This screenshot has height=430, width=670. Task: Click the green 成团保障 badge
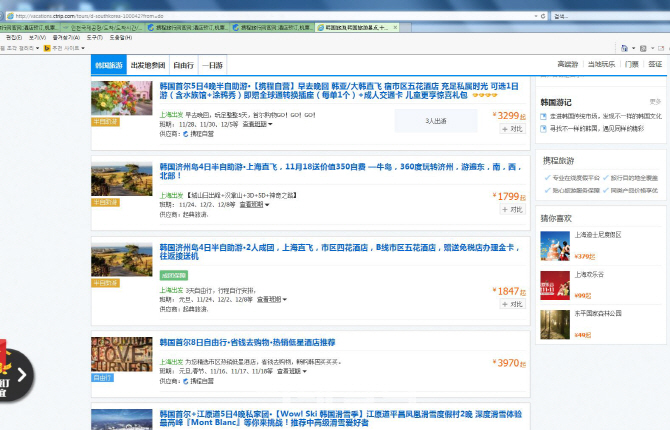click(x=174, y=275)
